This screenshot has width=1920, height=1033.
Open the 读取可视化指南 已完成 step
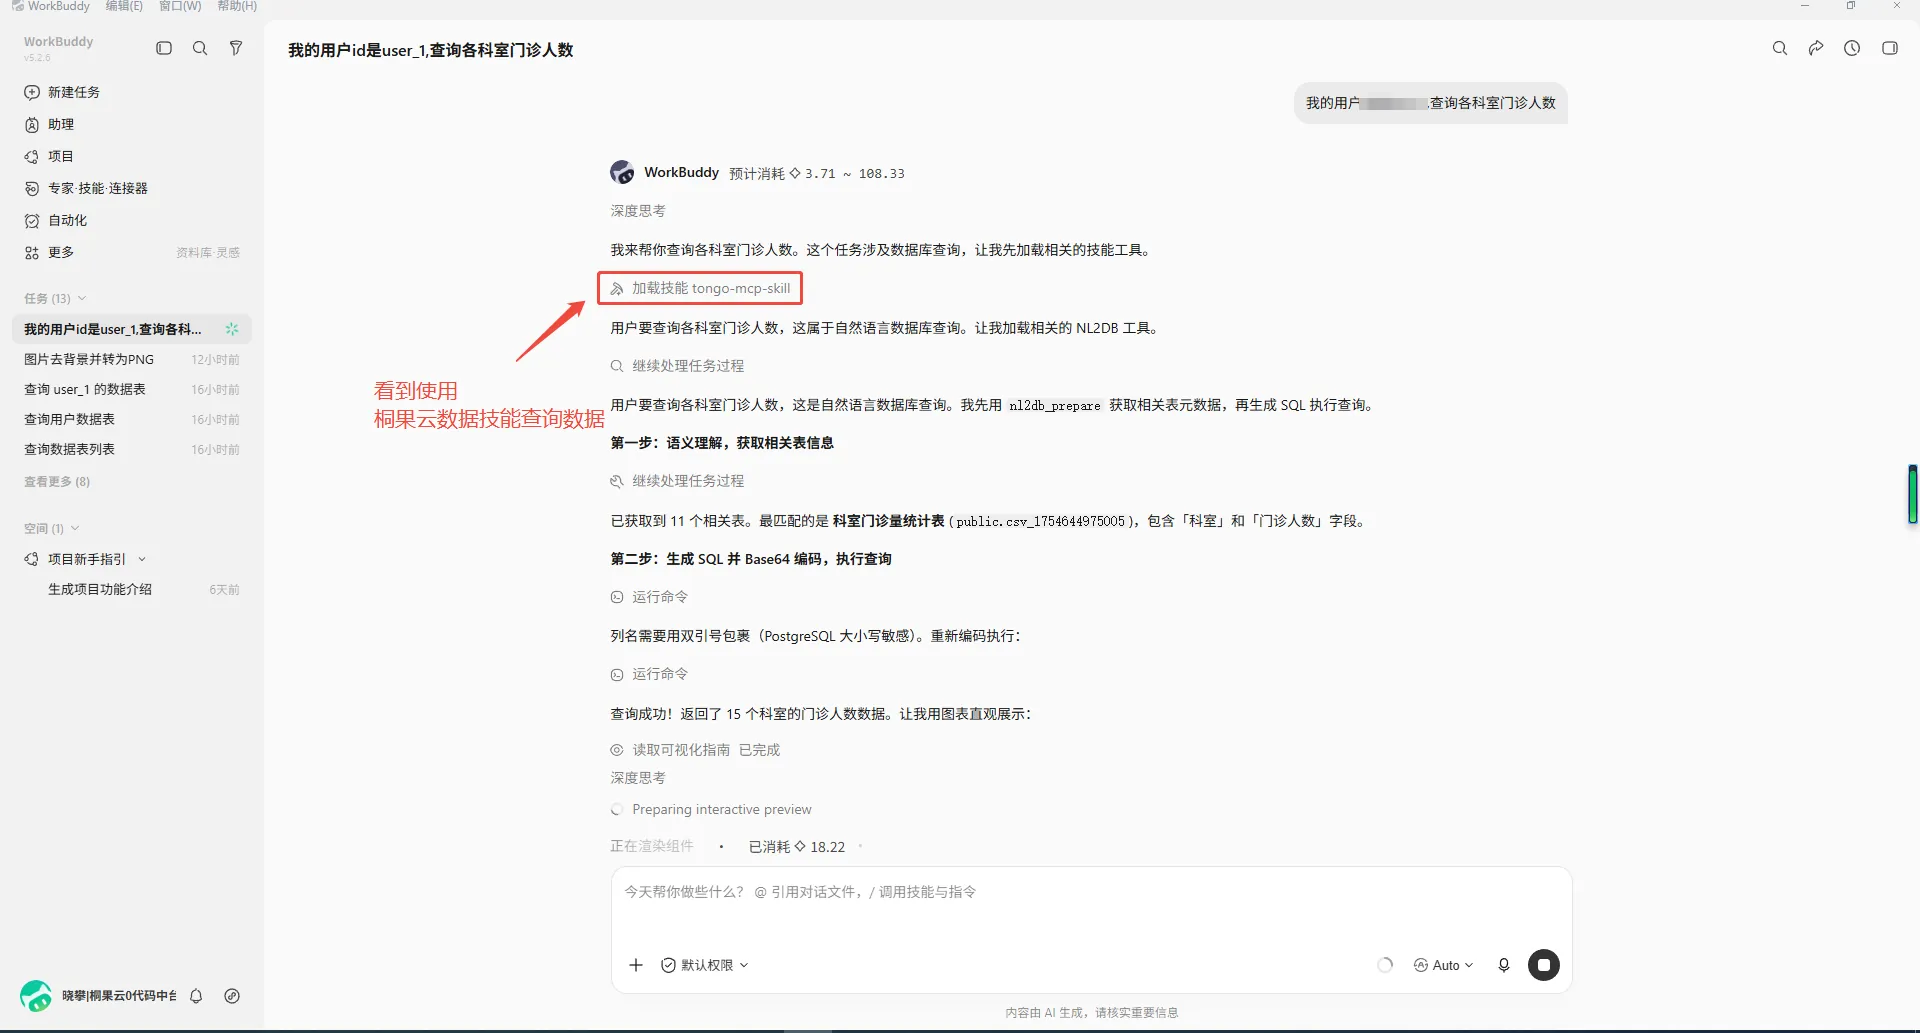point(695,750)
